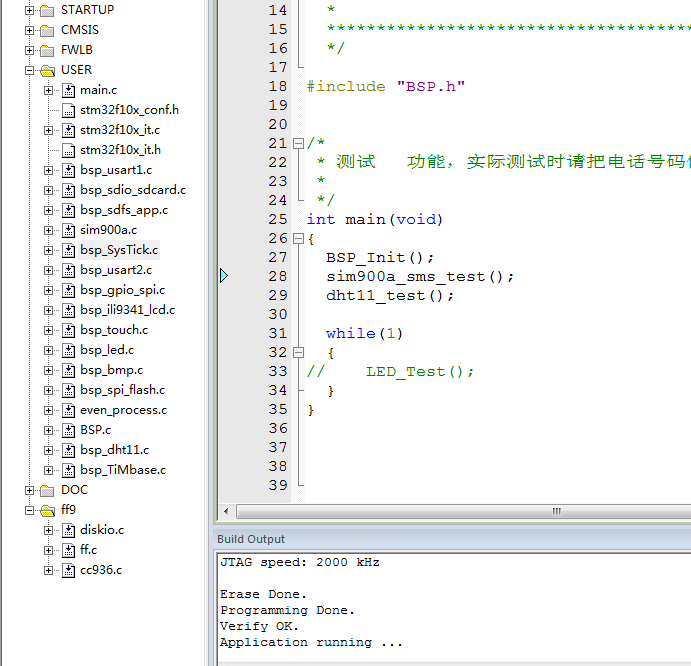The height and width of the screenshot is (666, 691).
Task: Click the bsp_ili9341_lcd.c file icon
Action: [68, 310]
